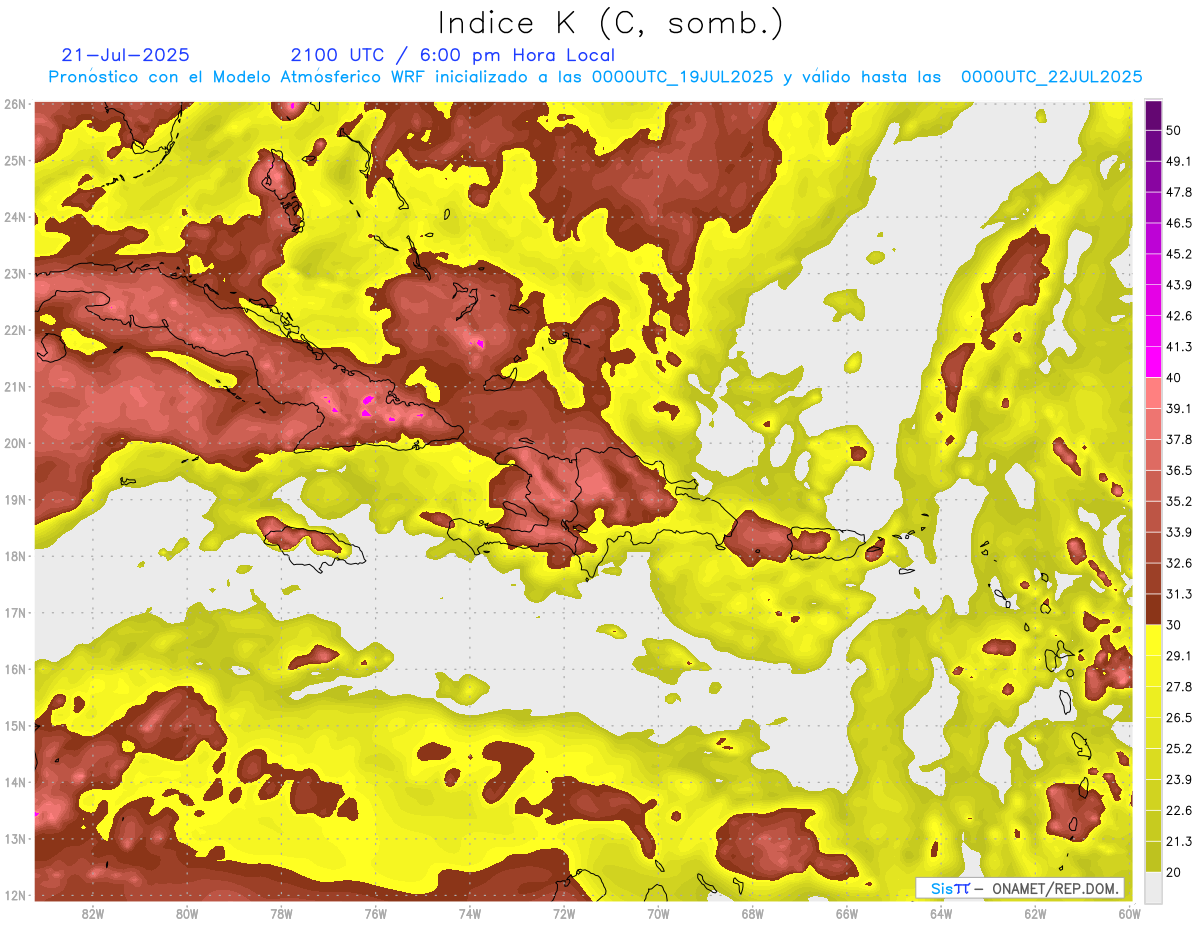Click the colorbar value 47.8
This screenshot has width=1200, height=927.
click(x=1179, y=192)
